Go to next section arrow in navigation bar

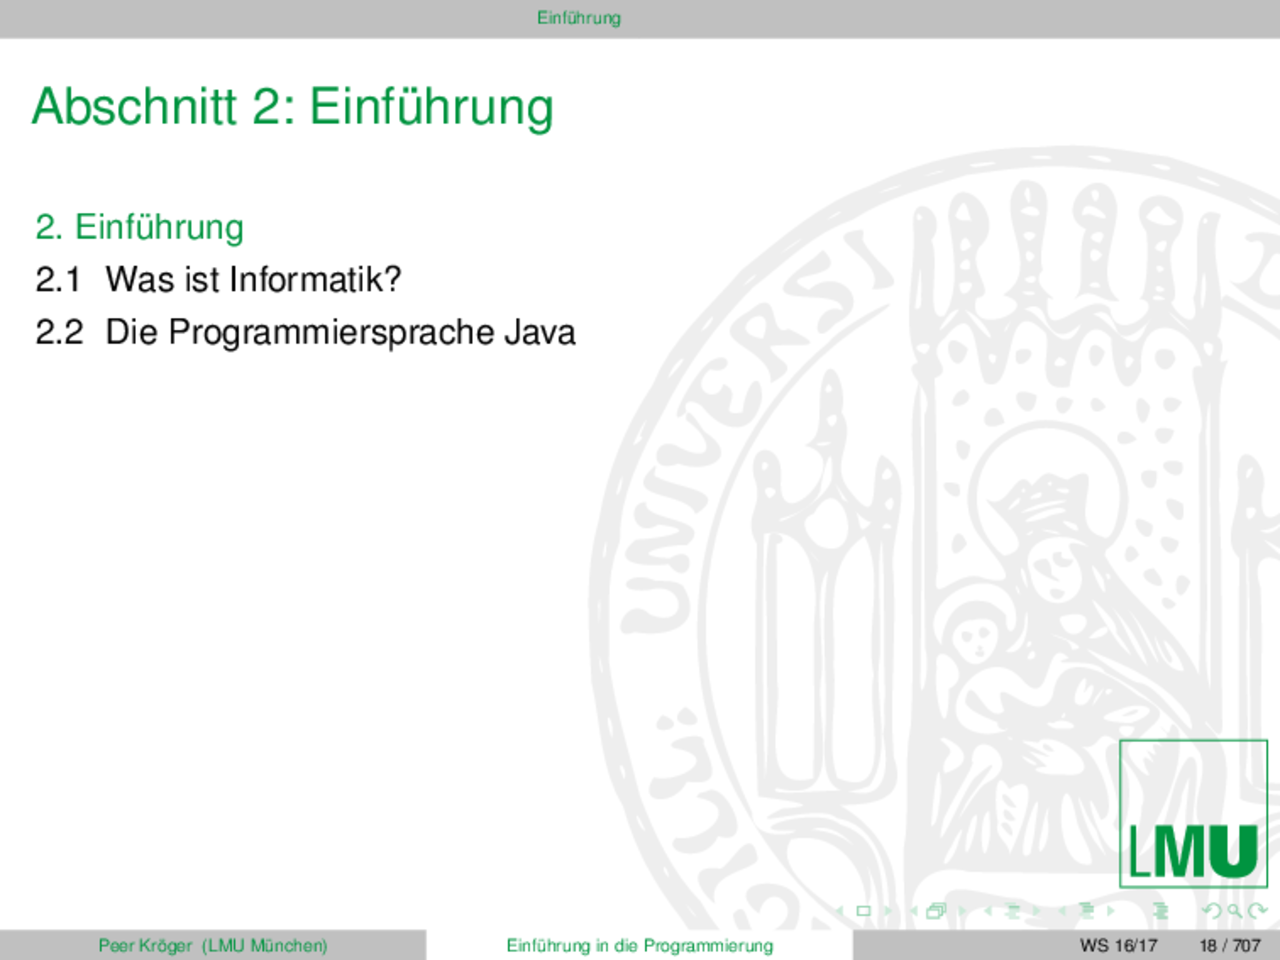[x=1110, y=911]
